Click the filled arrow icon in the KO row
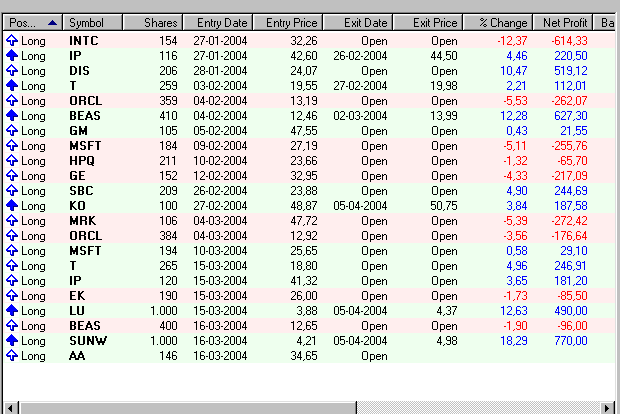The width and height of the screenshot is (620, 414). click(x=12, y=206)
